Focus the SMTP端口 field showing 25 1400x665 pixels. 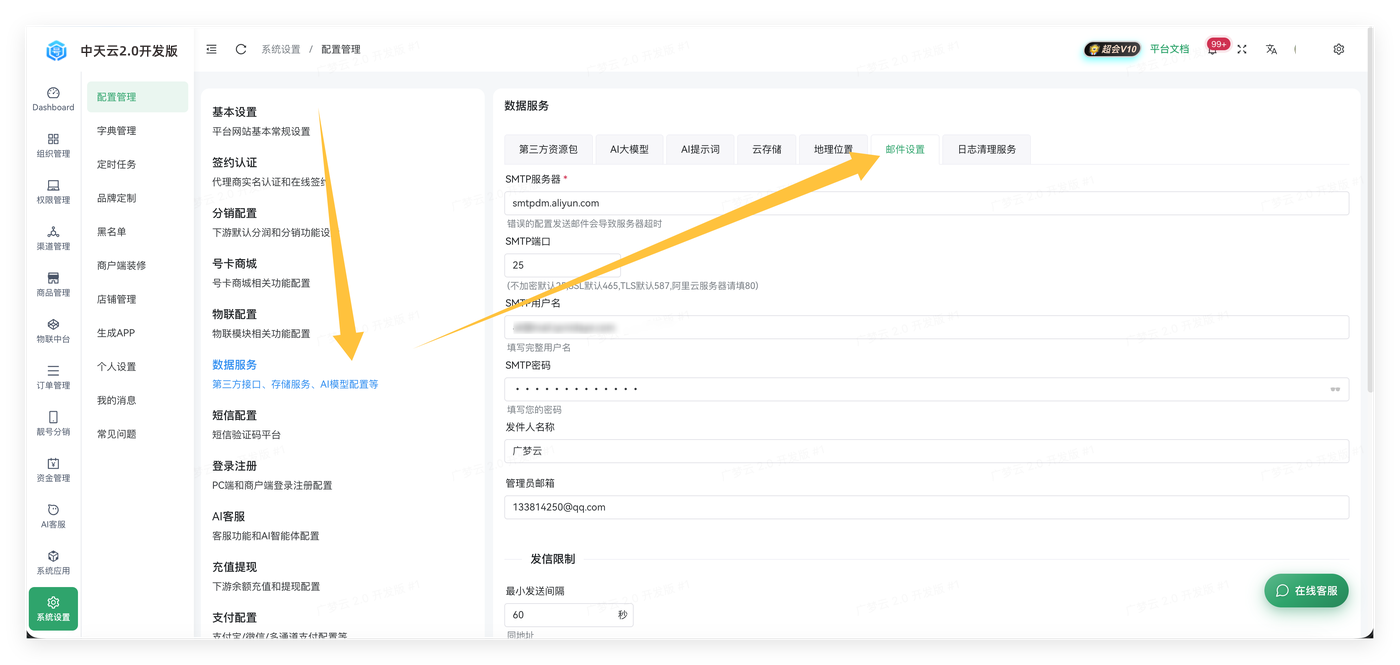click(563, 265)
